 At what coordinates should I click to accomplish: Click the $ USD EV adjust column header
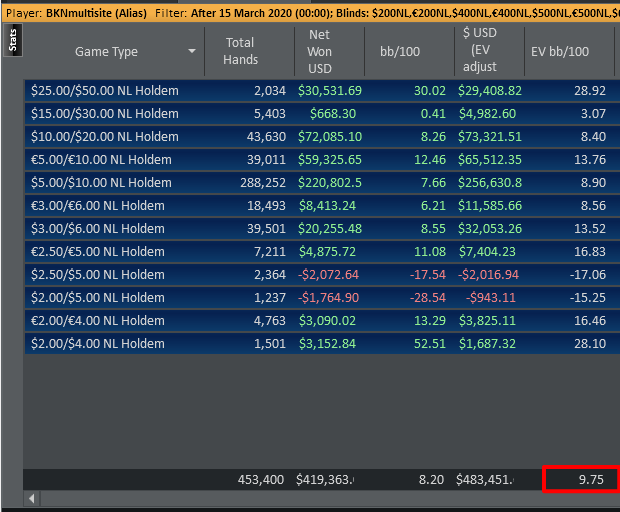pos(487,51)
